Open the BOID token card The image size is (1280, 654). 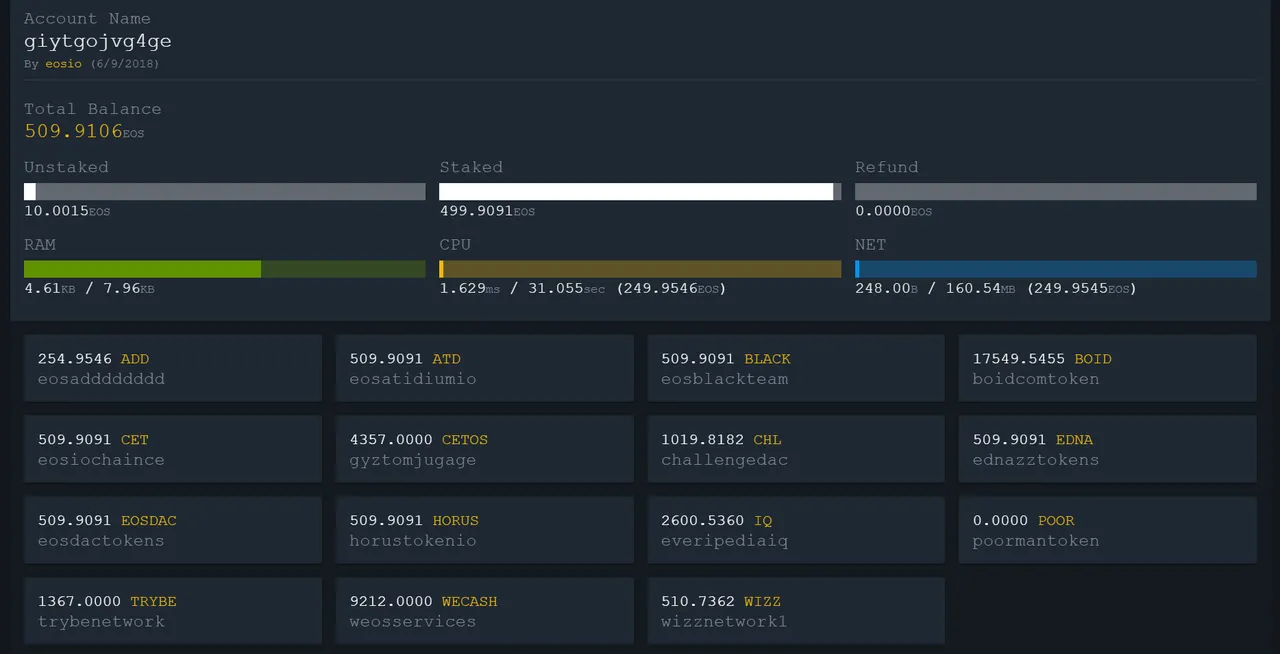pos(1107,368)
